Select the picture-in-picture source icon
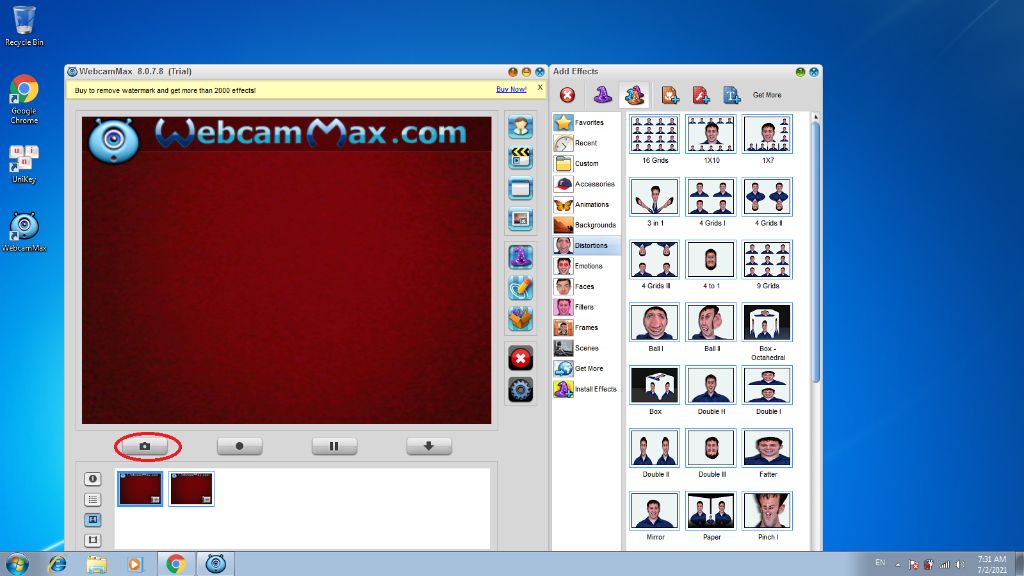Screen dimensions: 1024x576 tap(520, 219)
